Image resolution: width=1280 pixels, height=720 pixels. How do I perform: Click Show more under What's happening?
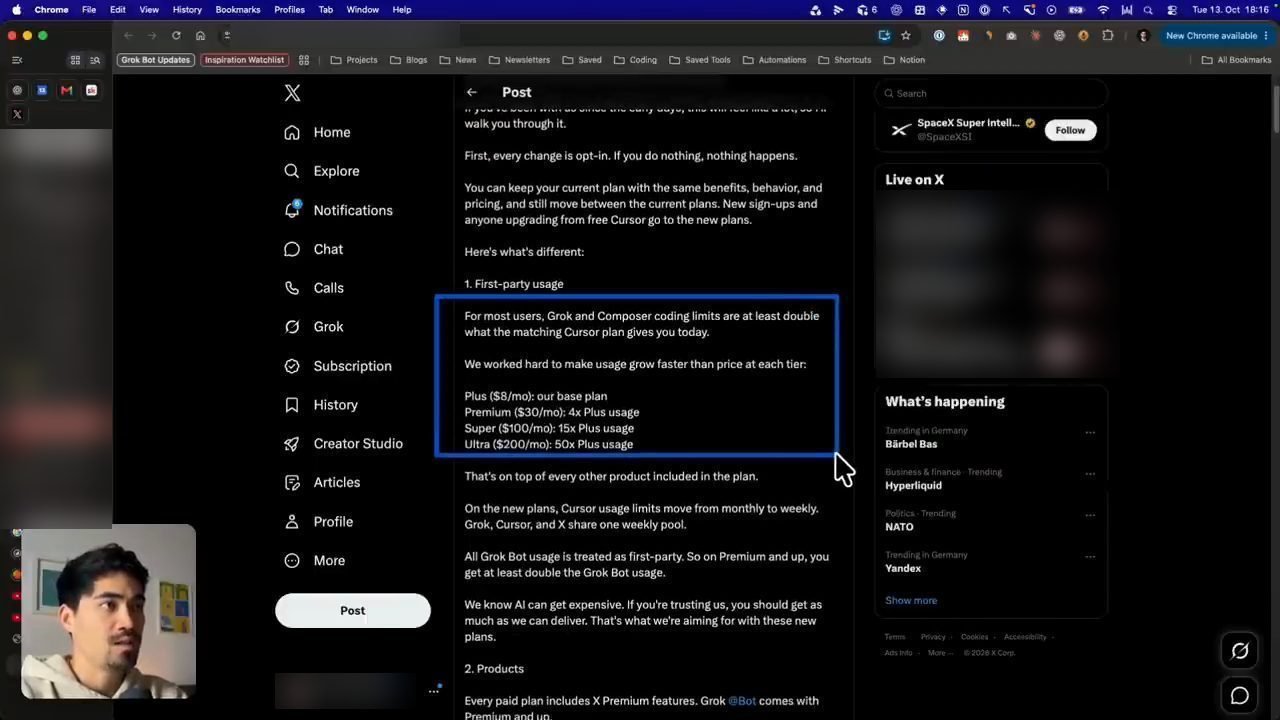point(911,601)
